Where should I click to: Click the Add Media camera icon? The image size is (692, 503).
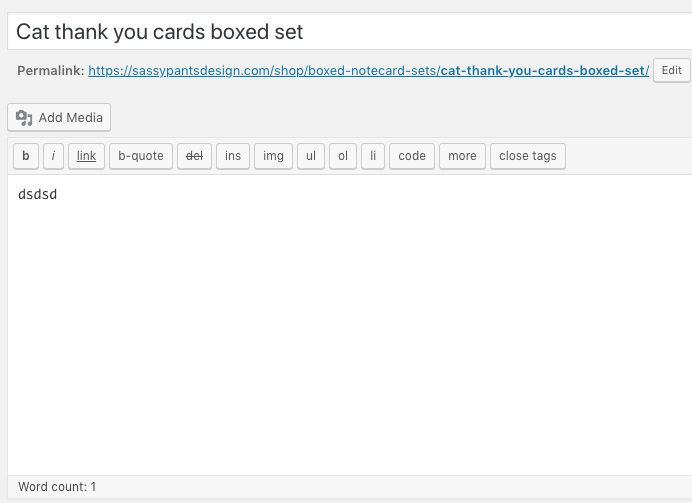tap(24, 118)
